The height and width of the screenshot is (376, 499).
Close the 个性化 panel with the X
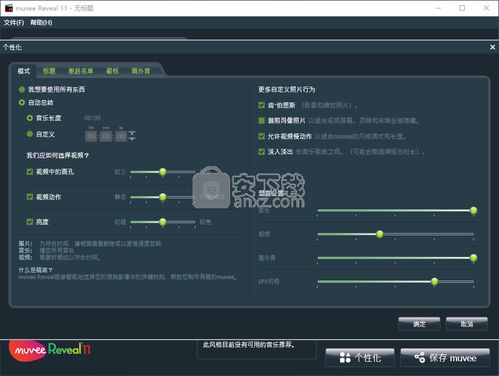pyautogui.click(x=492, y=47)
